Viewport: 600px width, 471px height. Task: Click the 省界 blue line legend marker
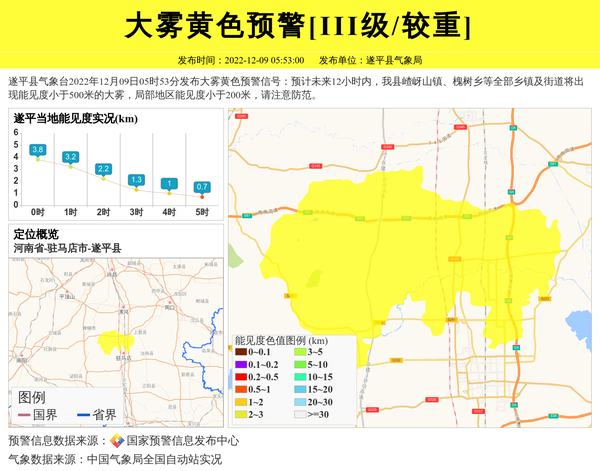pyautogui.click(x=83, y=415)
